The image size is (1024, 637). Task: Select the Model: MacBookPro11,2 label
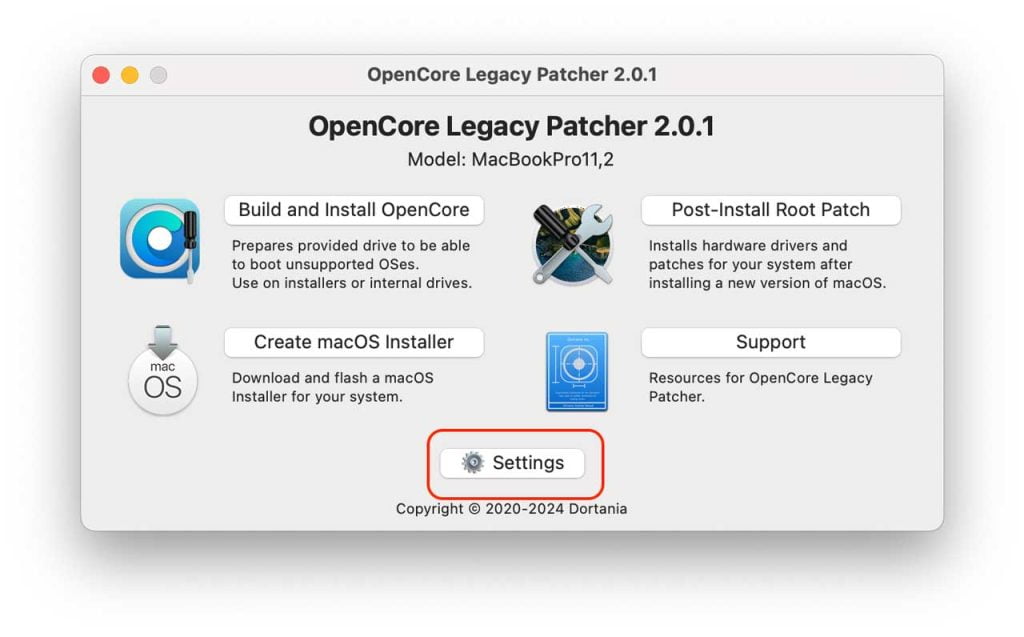point(511,159)
